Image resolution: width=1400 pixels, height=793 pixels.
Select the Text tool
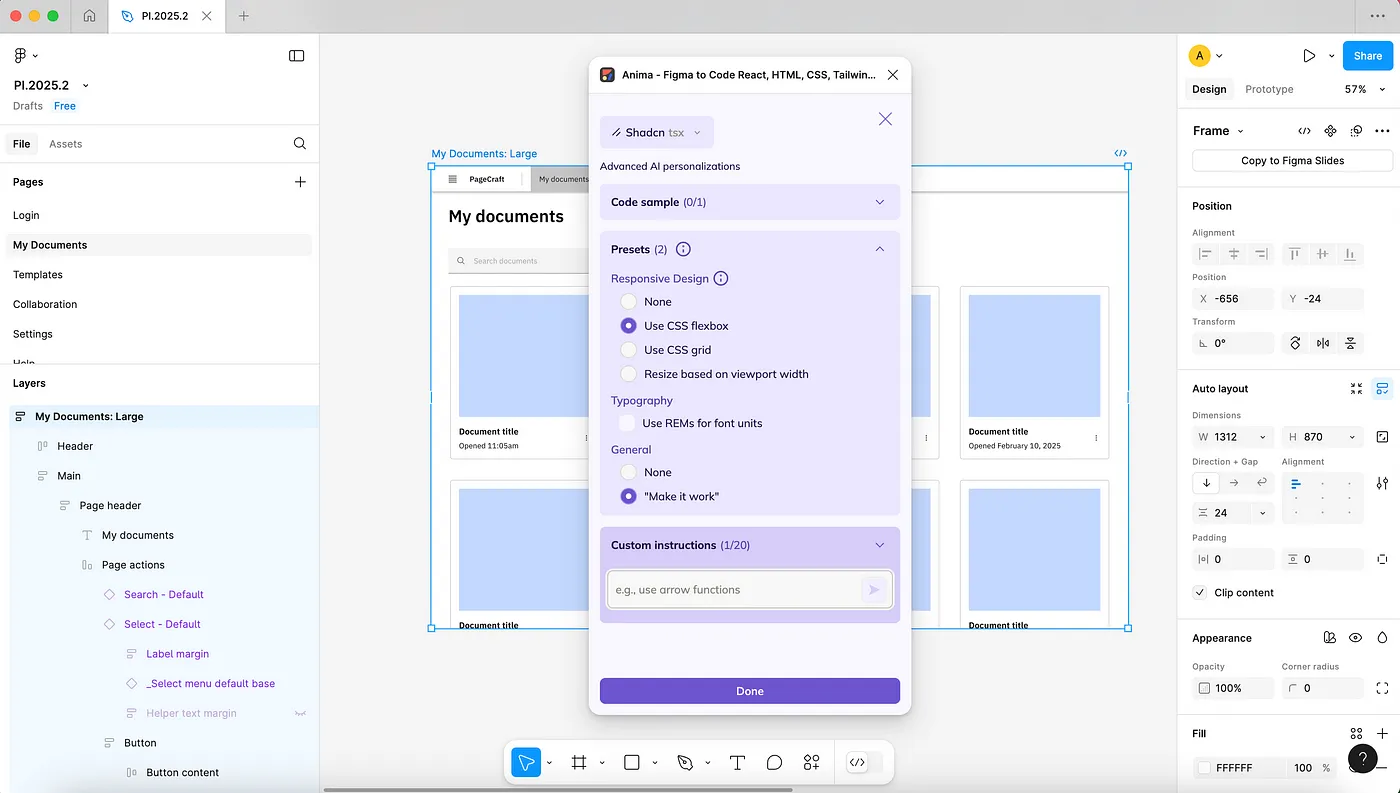pos(737,762)
